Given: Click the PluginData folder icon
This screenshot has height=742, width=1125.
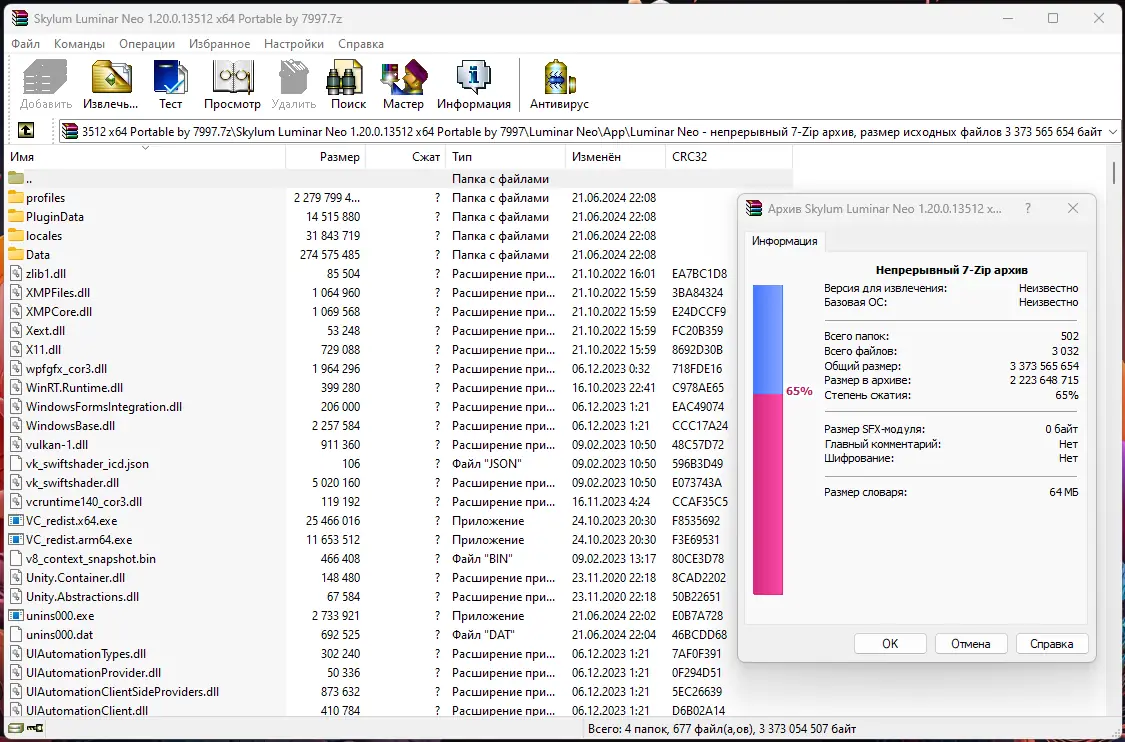Looking at the screenshot, I should [16, 217].
